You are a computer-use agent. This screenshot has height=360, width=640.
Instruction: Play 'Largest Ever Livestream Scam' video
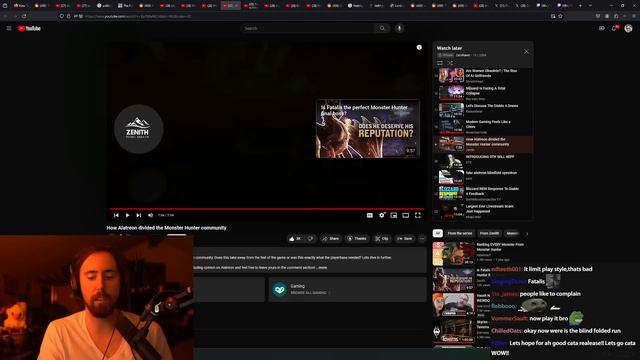coord(483,211)
